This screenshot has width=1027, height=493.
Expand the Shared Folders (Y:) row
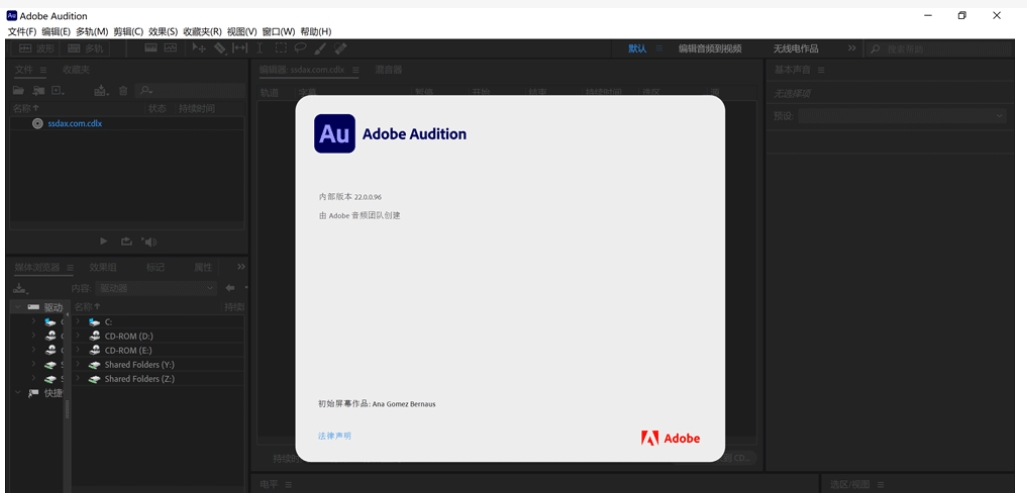[x=77, y=365]
